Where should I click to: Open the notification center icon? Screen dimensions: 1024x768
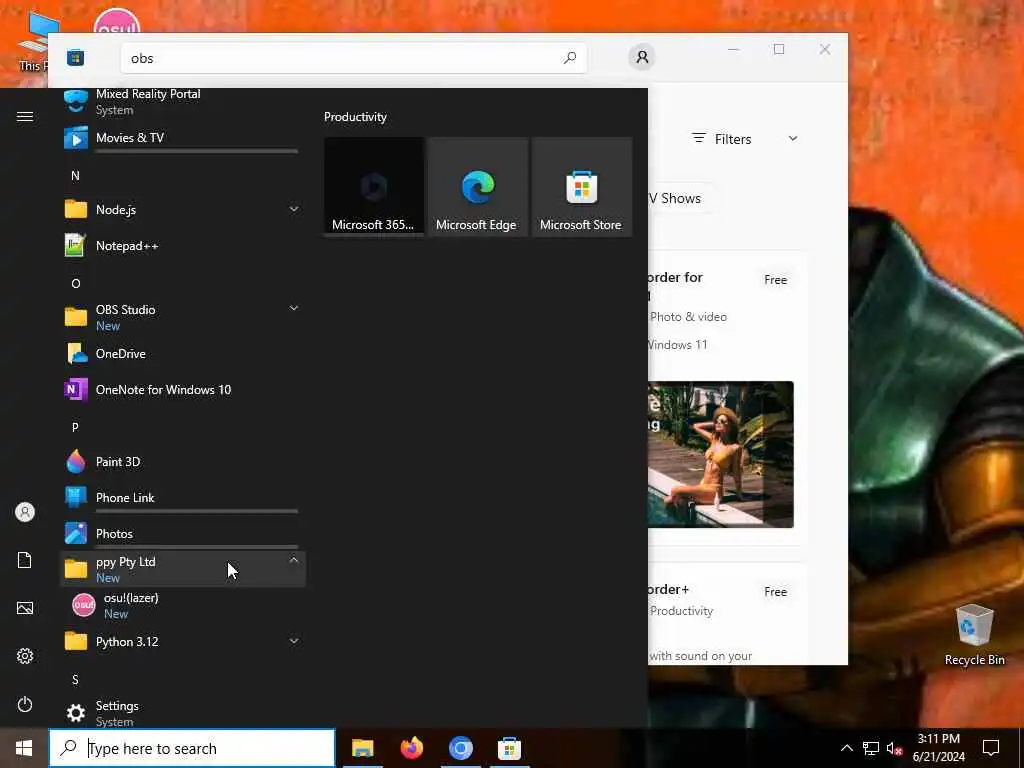991,748
